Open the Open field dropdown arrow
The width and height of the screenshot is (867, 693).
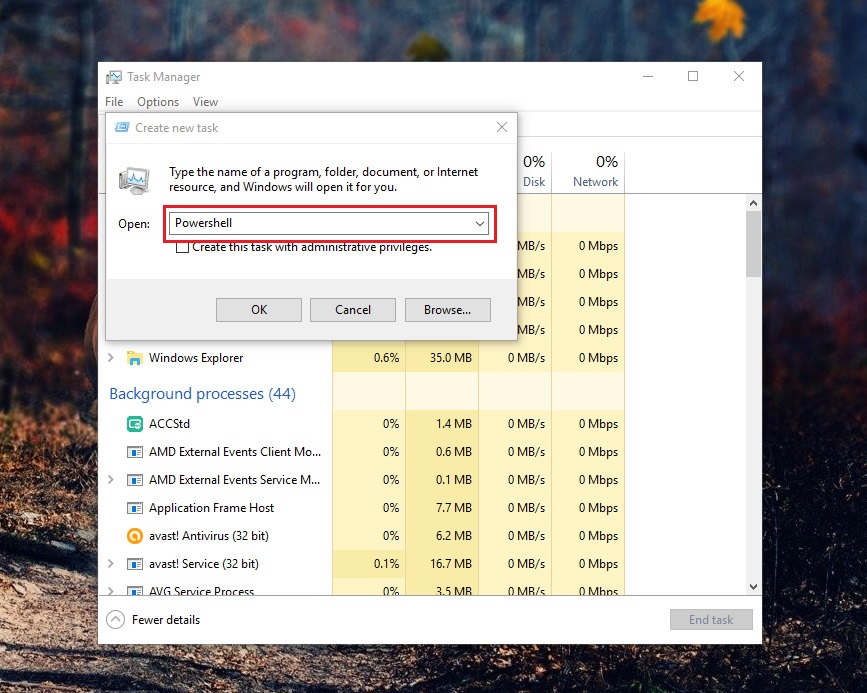(x=480, y=224)
